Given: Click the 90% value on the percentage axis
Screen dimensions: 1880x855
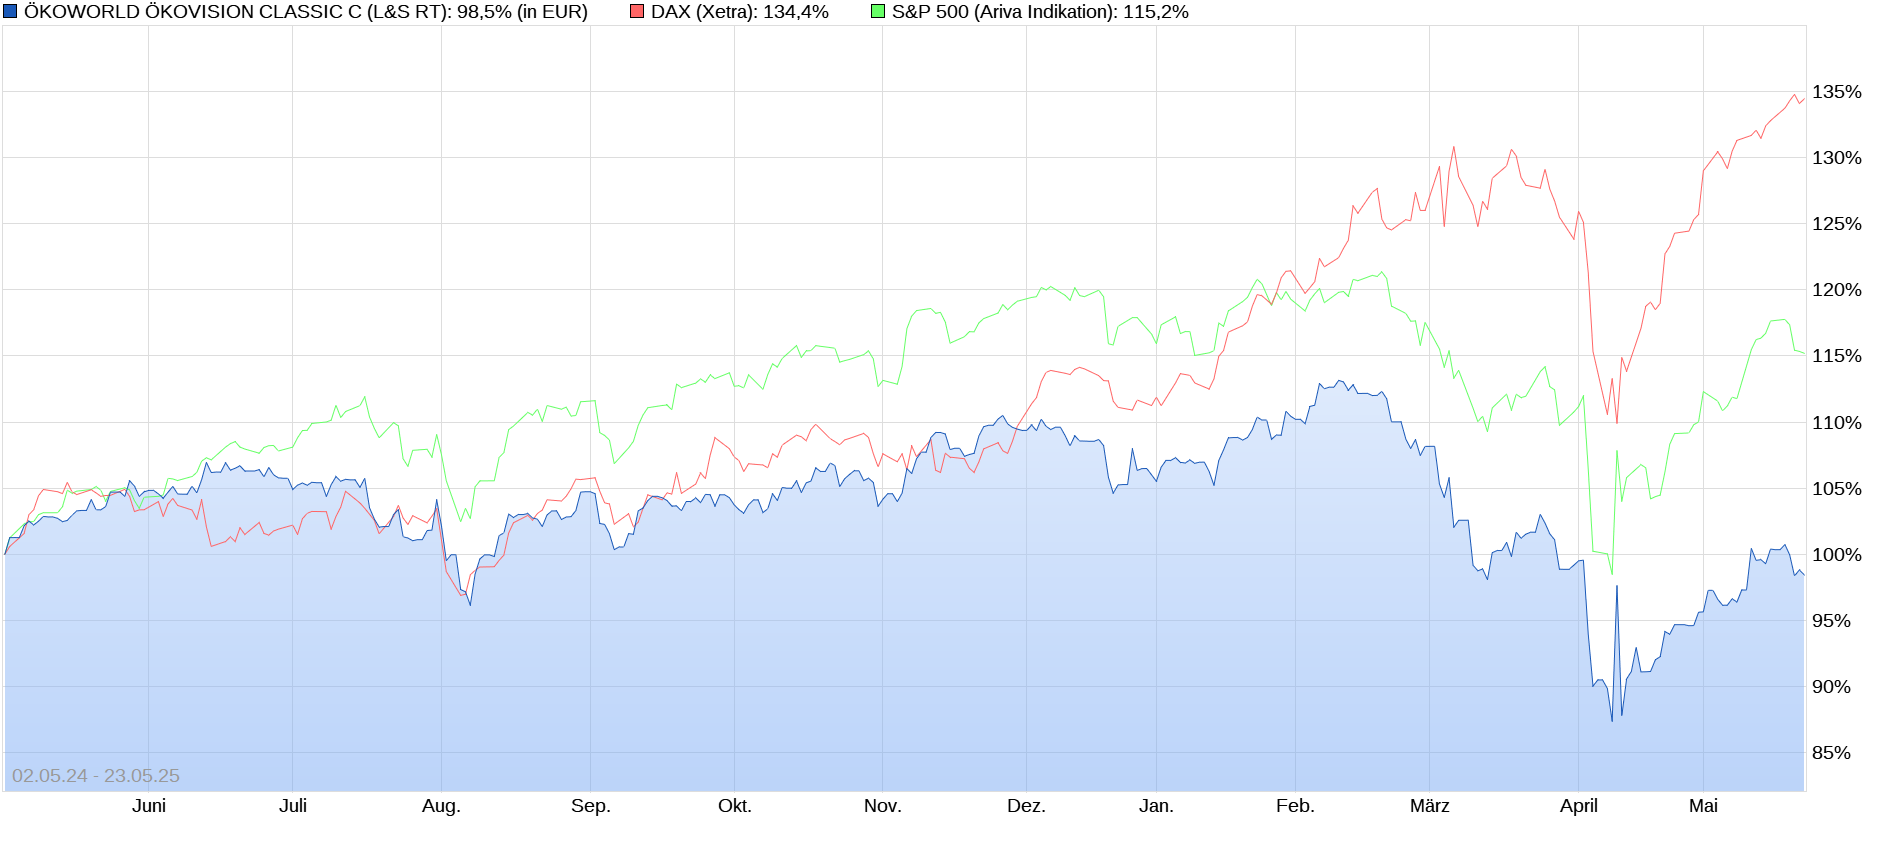Looking at the screenshot, I should click(1832, 687).
